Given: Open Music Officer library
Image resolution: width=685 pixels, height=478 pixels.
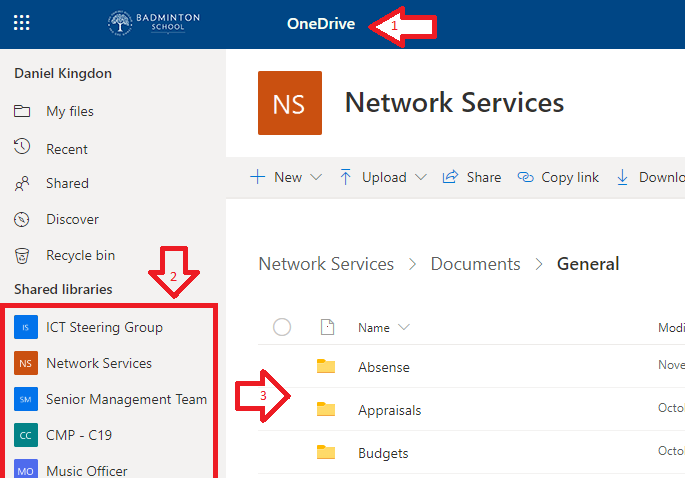Looking at the screenshot, I should pyautogui.click(x=87, y=471).
